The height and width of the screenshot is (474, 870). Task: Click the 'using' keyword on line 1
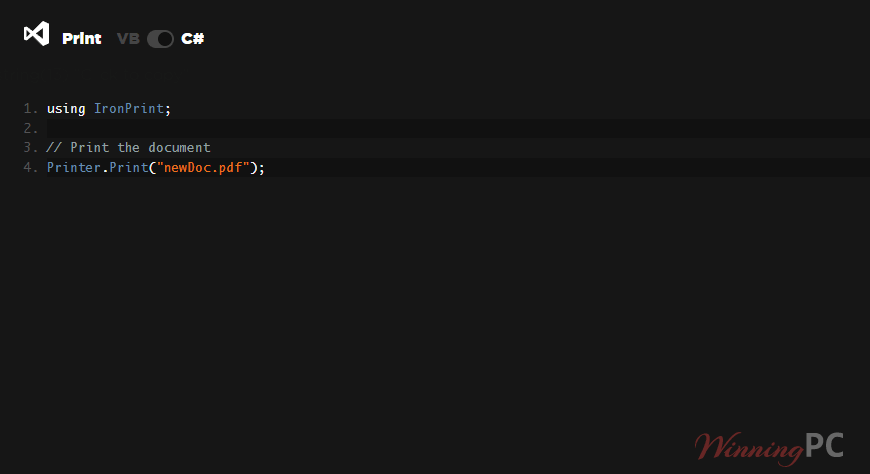[66, 109]
